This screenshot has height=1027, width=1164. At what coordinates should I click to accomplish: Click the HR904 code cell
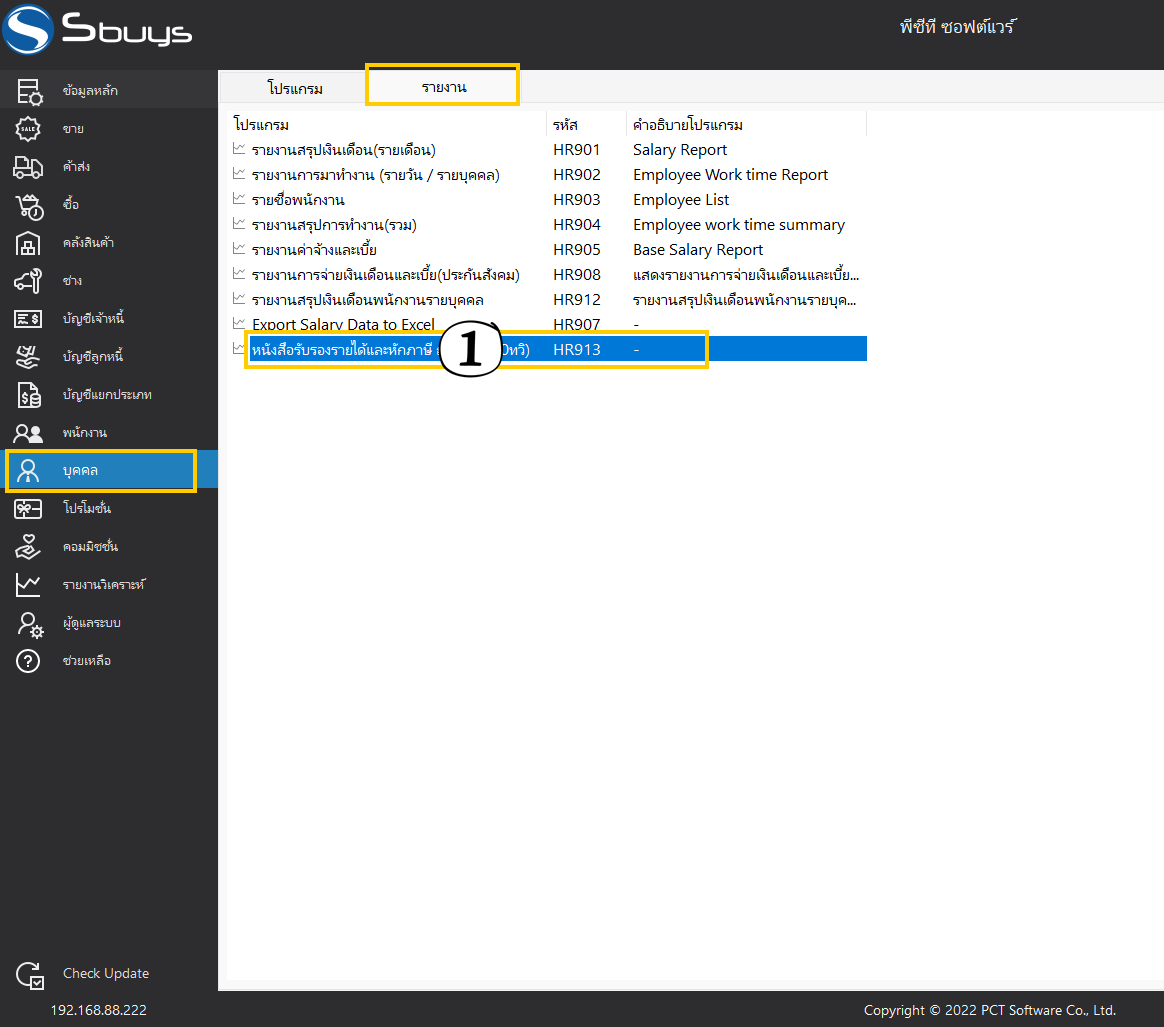576,224
